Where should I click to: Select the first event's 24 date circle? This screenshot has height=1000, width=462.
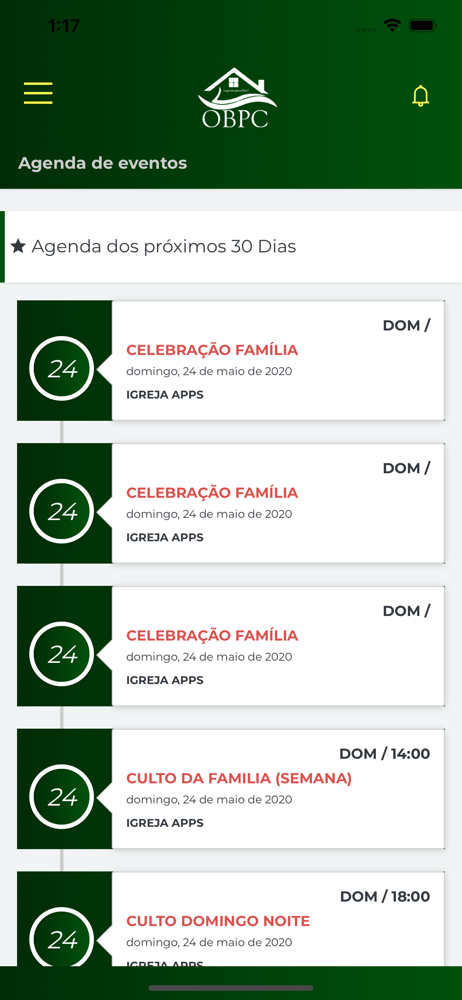coord(62,370)
